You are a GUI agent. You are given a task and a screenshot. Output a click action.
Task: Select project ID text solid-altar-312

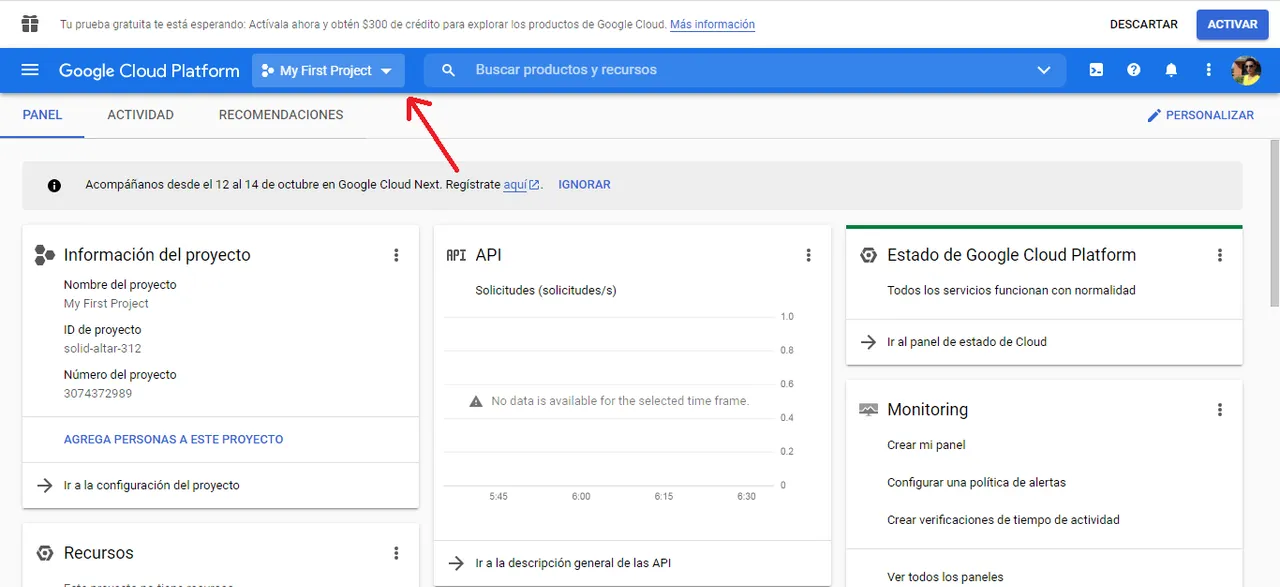102,349
